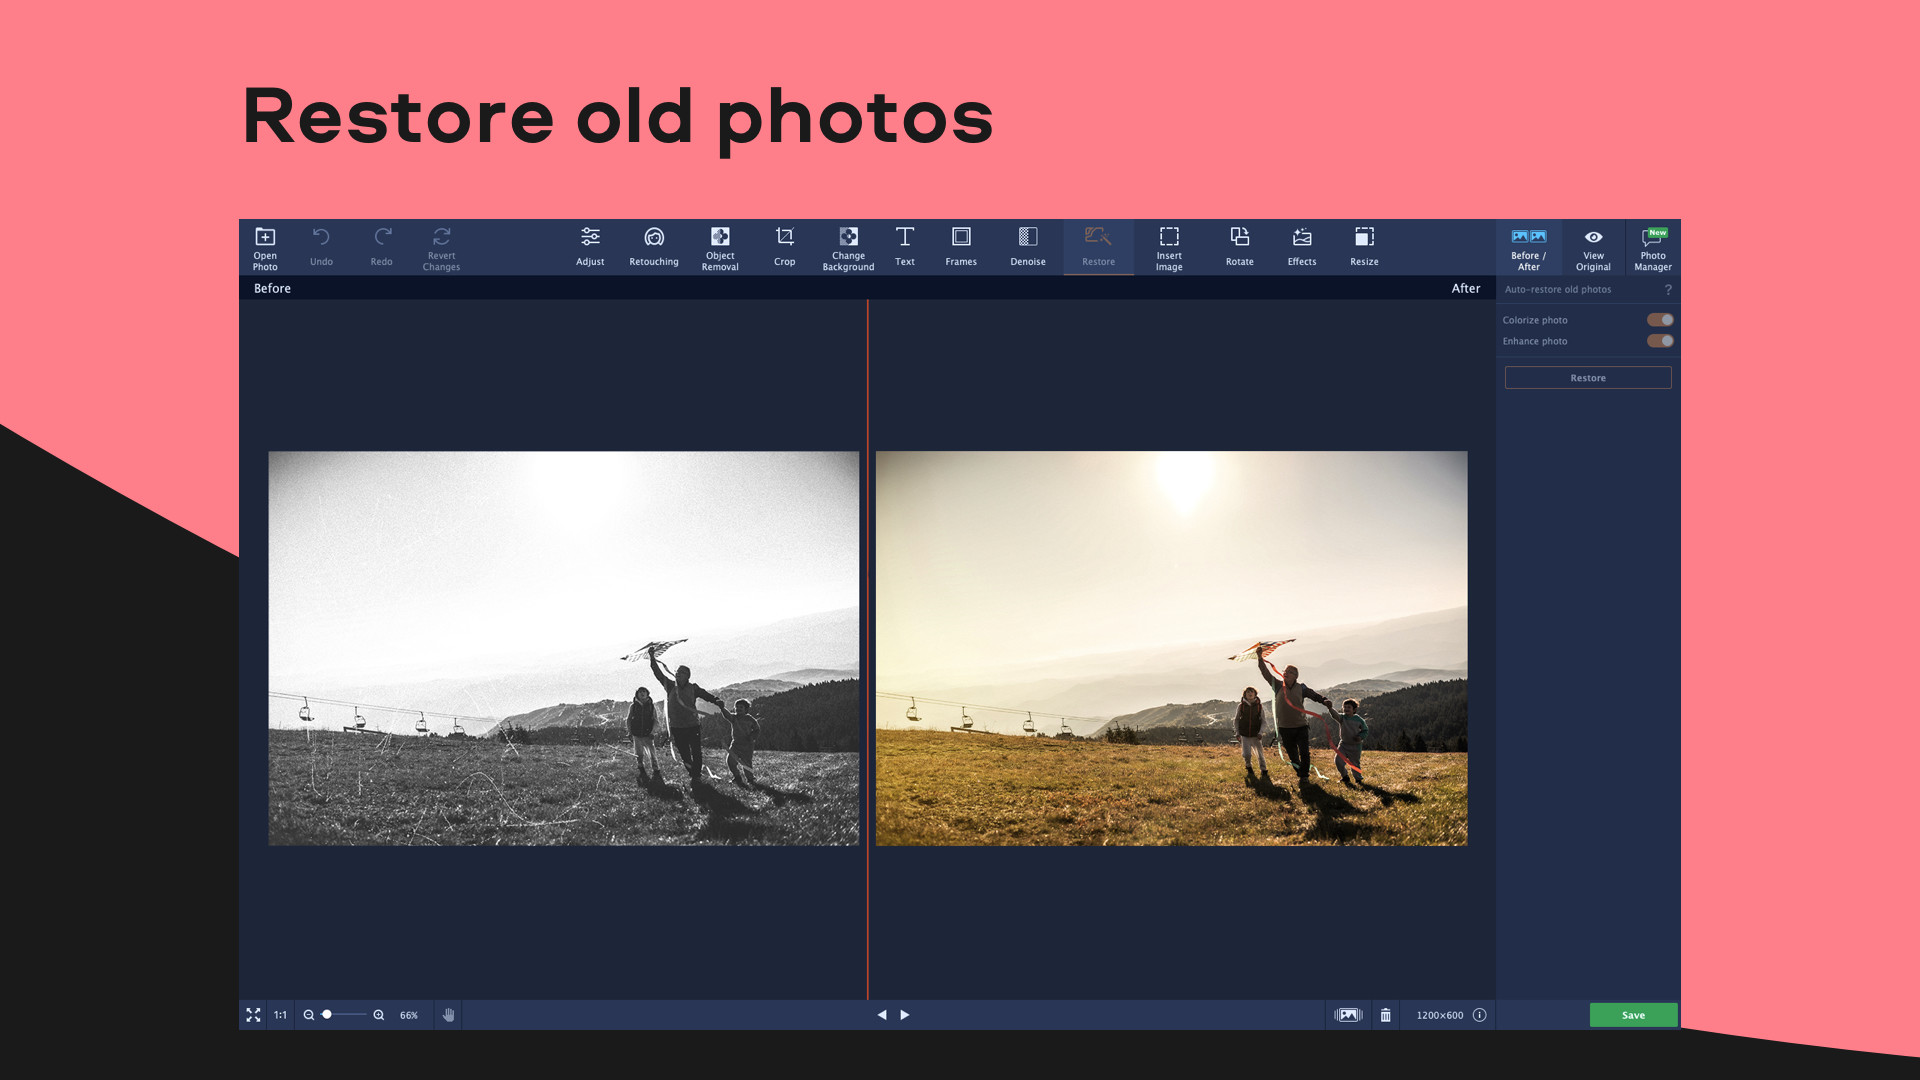This screenshot has height=1080, width=1920.
Task: Select the Restore tool
Action: coord(1098,247)
